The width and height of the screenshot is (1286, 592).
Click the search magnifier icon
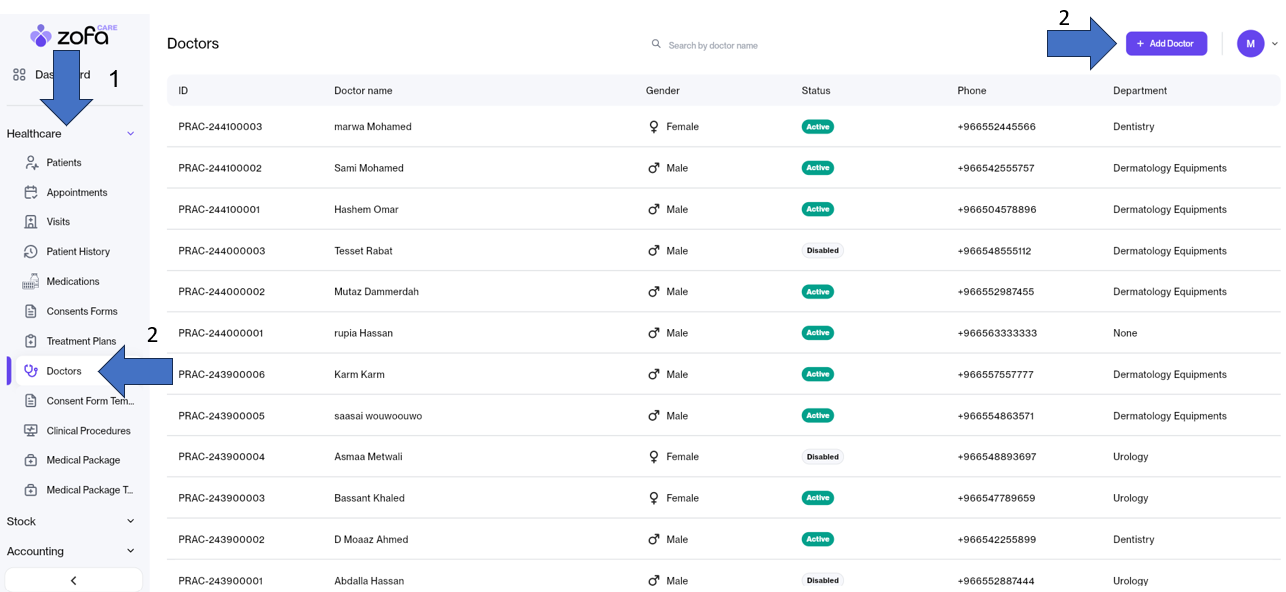pyautogui.click(x=656, y=44)
